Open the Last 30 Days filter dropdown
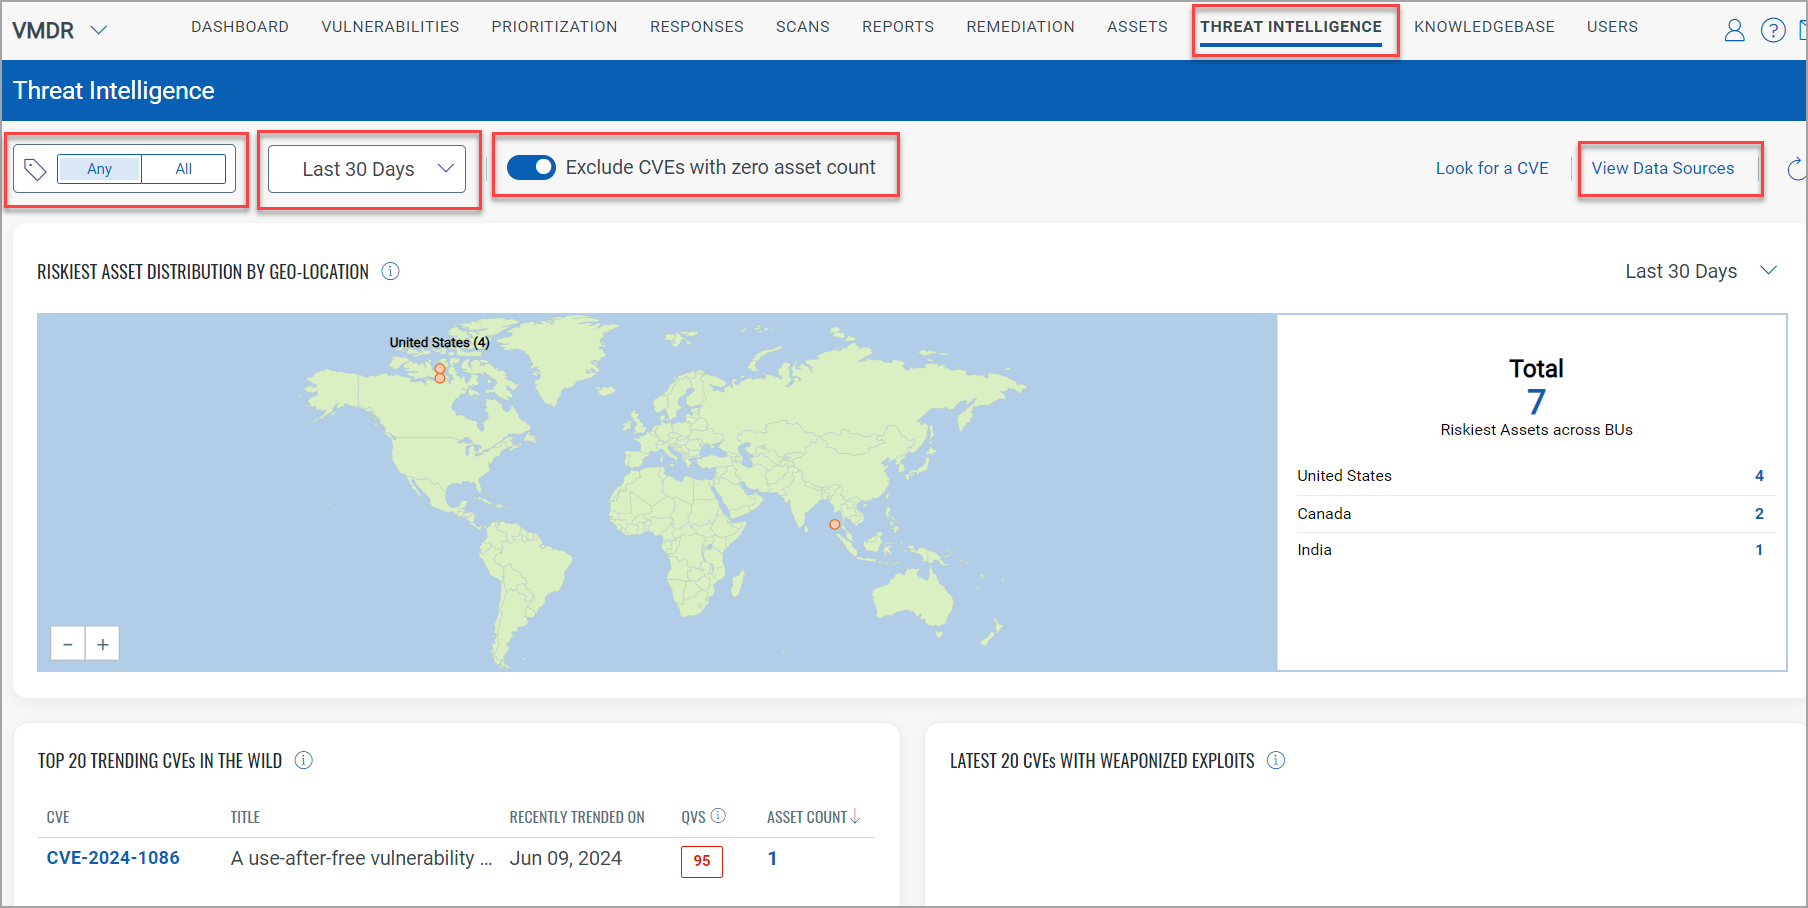The width and height of the screenshot is (1808, 908). [367, 169]
